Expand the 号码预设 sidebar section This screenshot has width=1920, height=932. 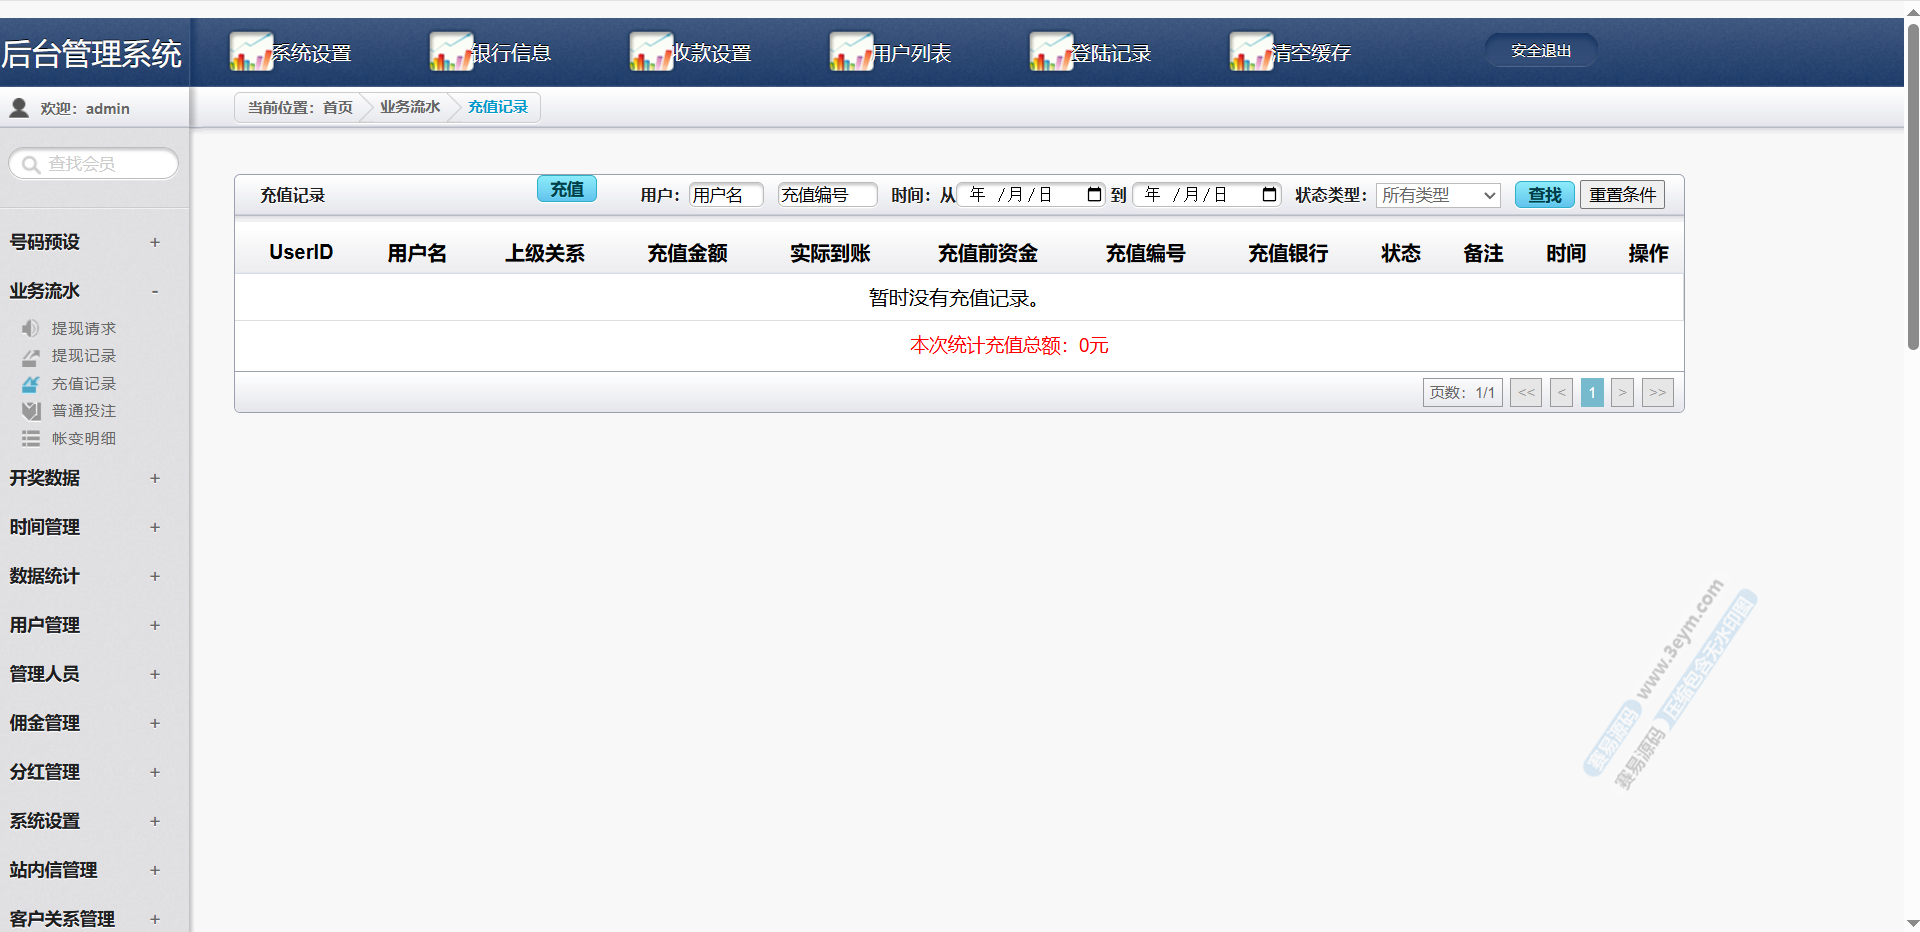(x=154, y=242)
